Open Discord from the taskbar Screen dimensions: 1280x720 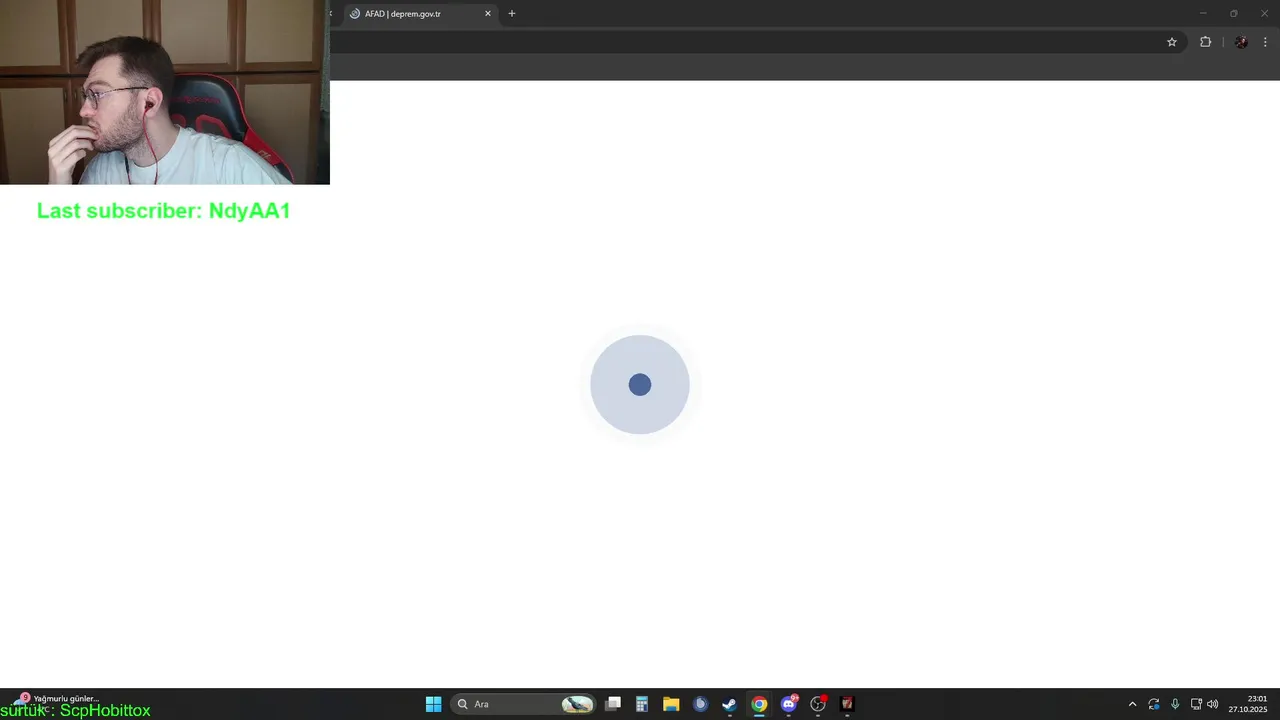pos(789,704)
